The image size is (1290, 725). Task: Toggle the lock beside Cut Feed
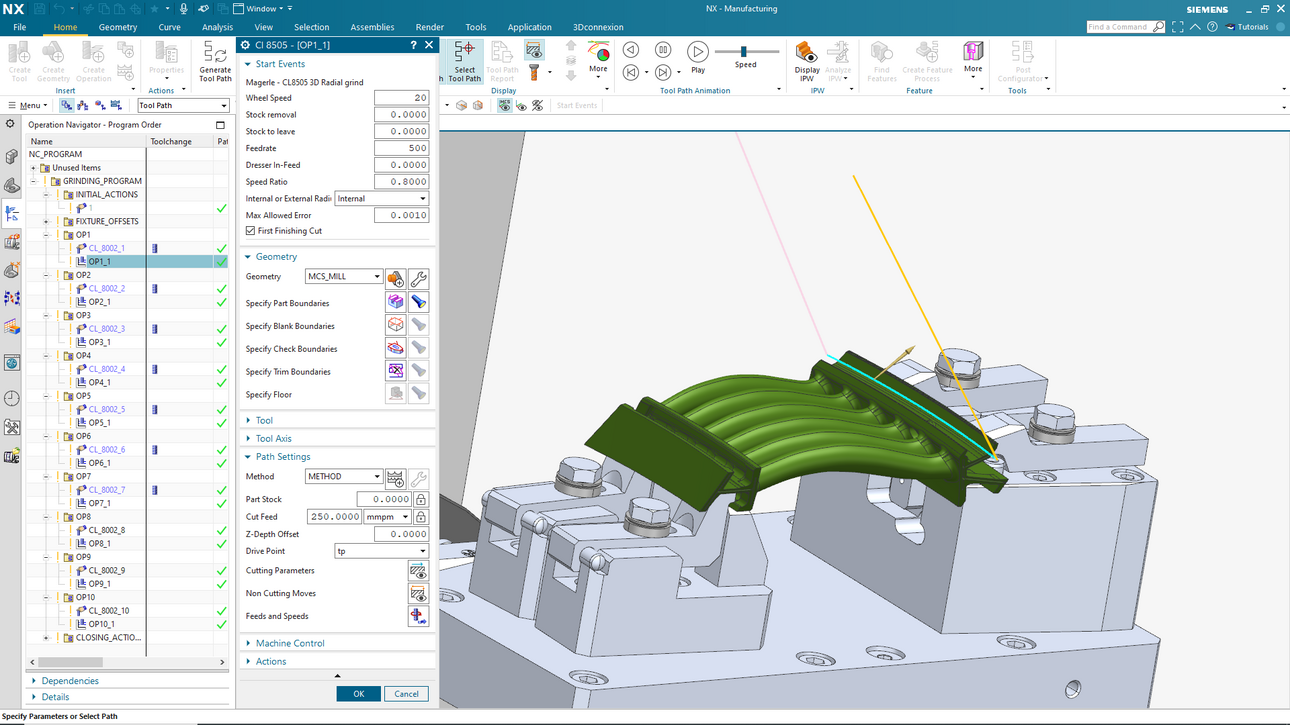tap(421, 517)
